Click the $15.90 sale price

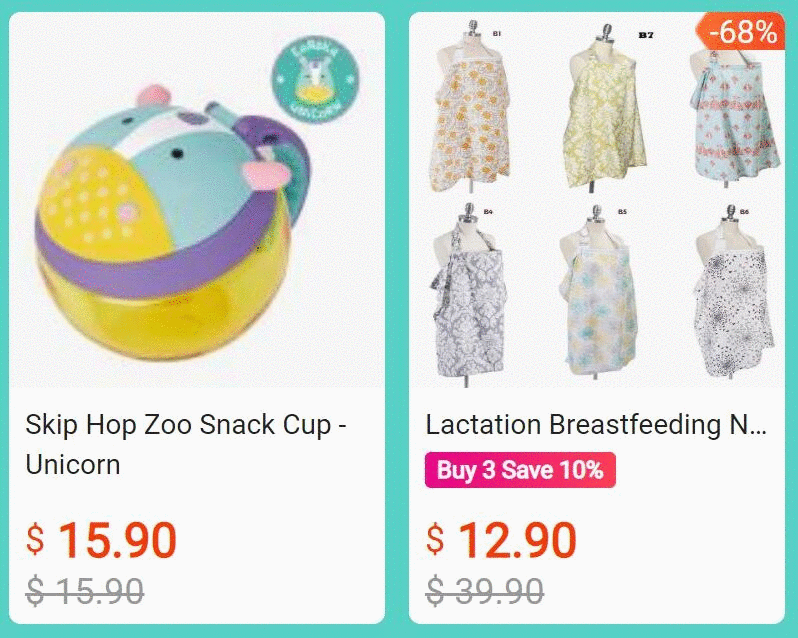coord(101,540)
